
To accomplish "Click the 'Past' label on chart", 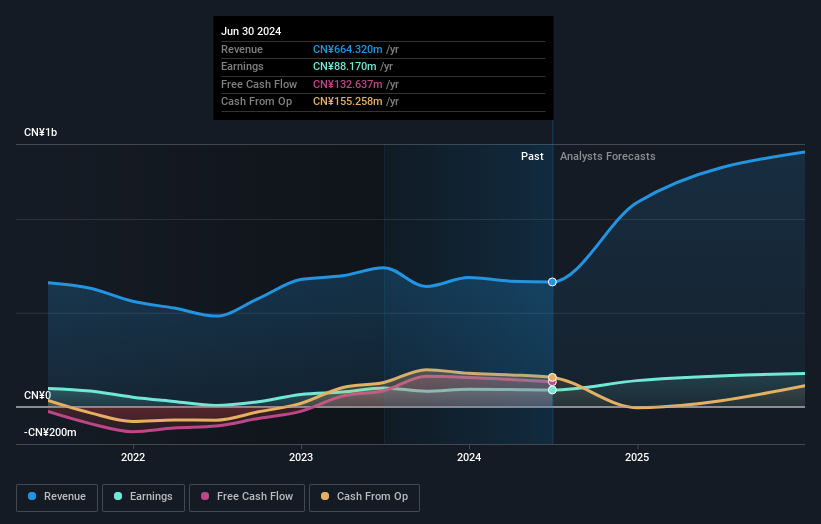I will pos(532,156).
